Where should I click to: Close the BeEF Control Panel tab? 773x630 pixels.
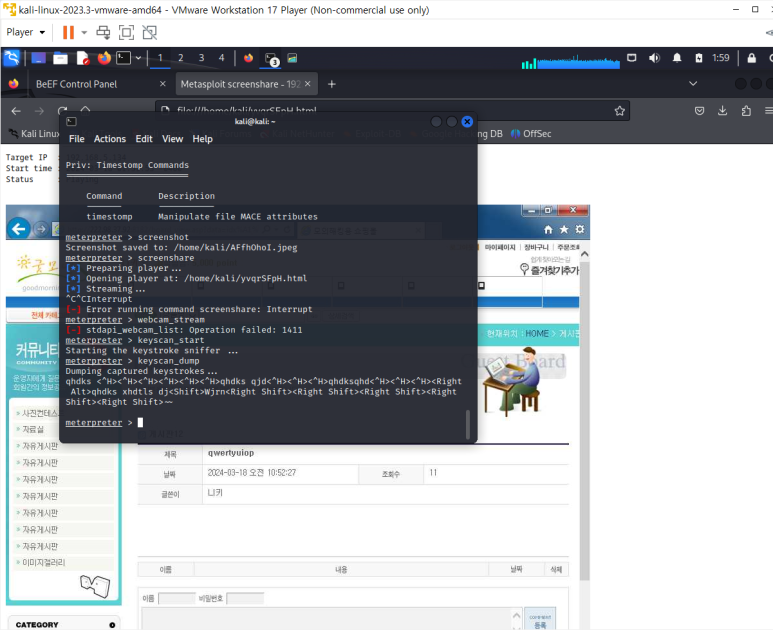point(163,84)
